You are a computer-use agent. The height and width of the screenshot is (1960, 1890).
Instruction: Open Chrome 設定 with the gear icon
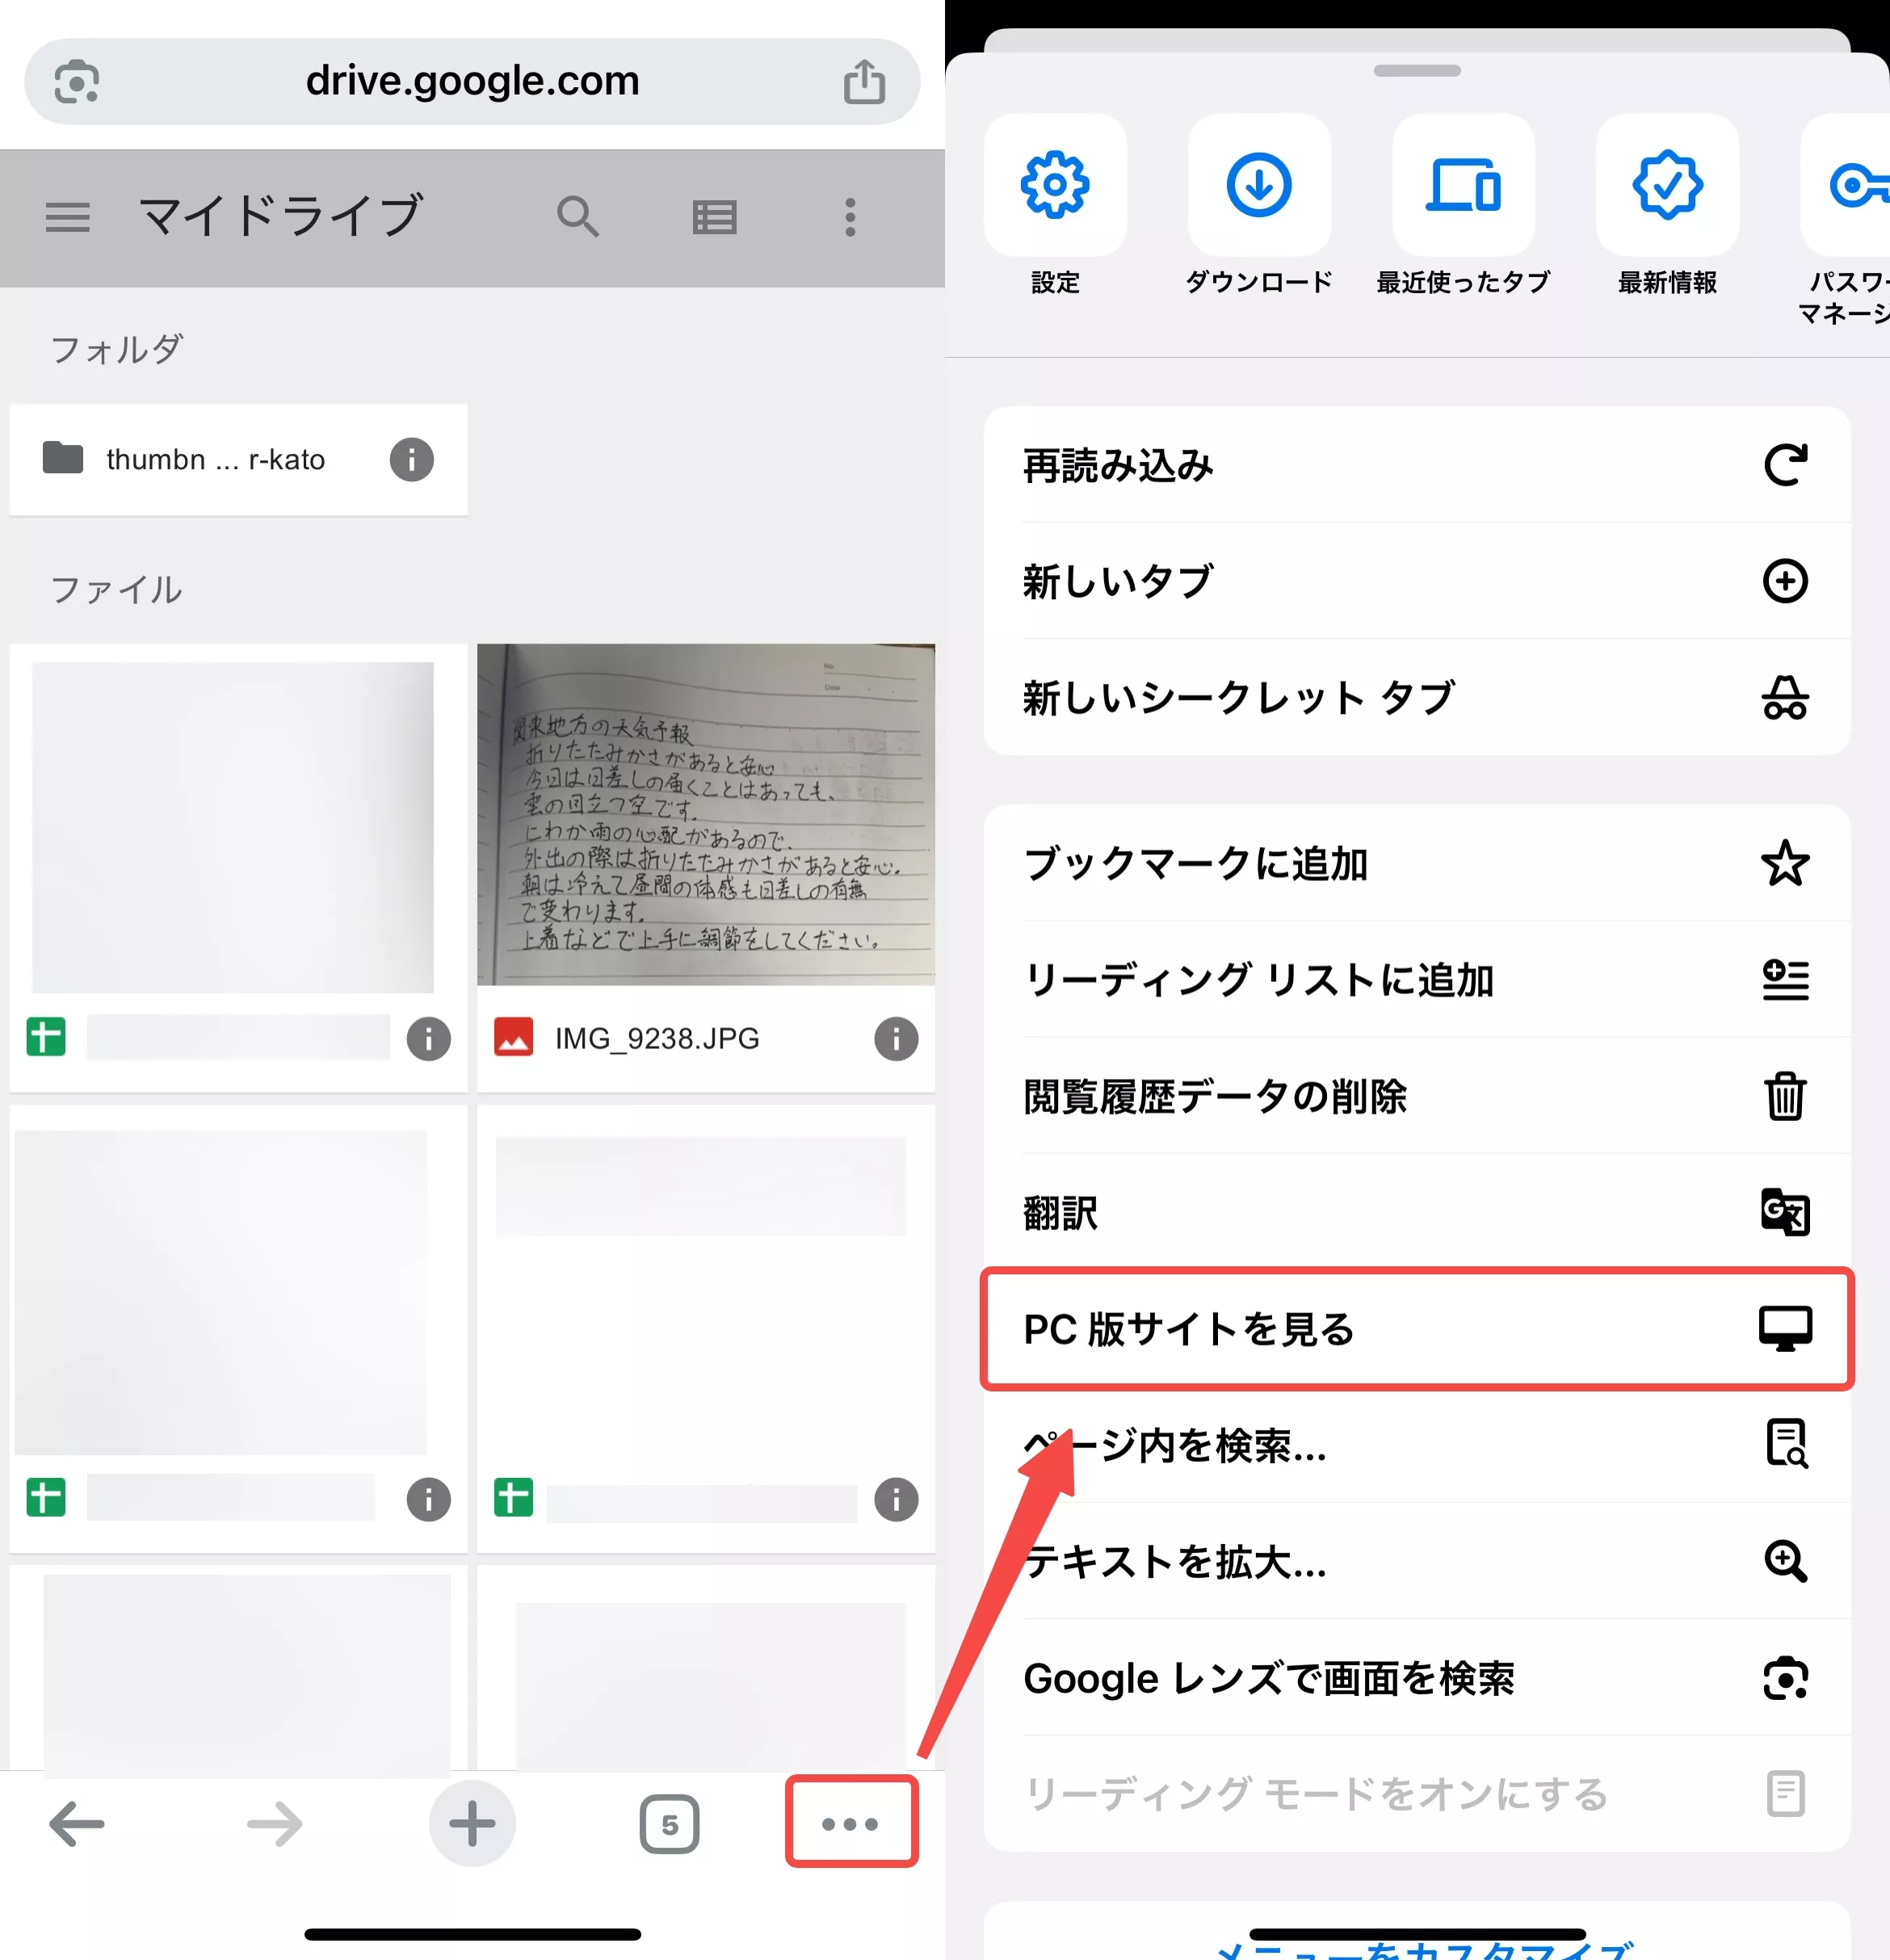[1056, 185]
